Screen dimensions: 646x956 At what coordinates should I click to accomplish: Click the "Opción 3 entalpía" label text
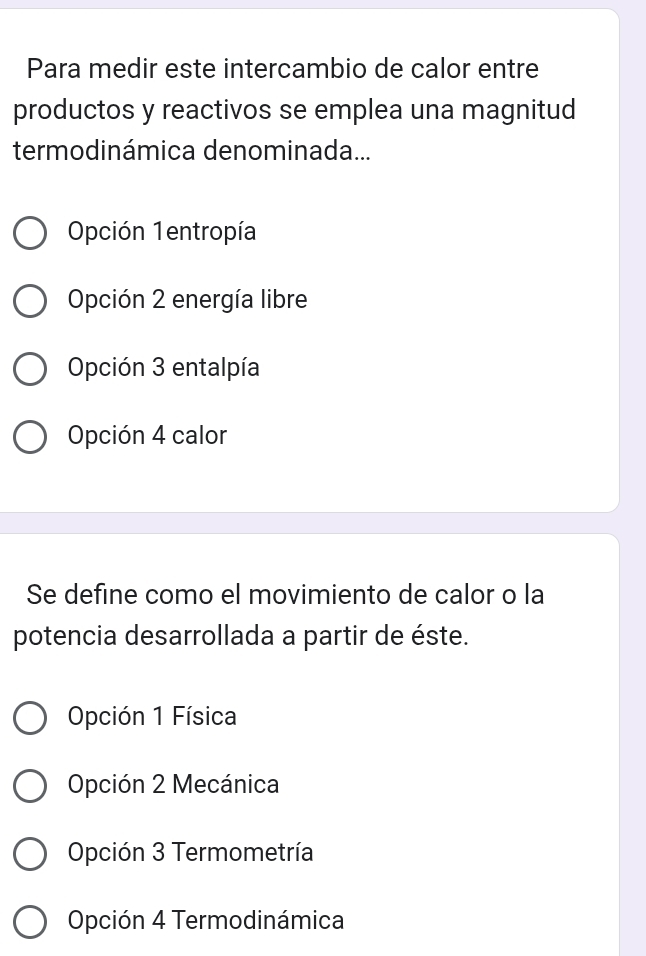[164, 368]
